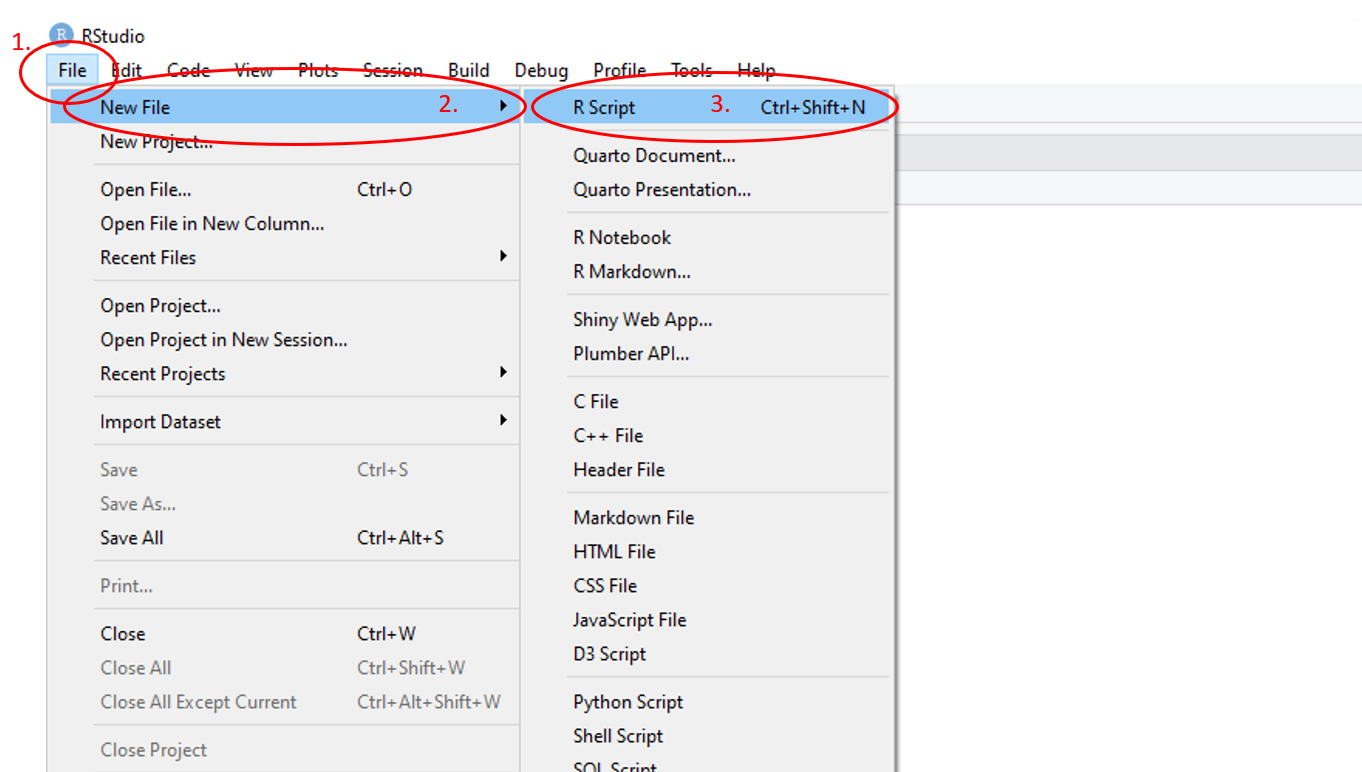Viewport: 1362px width, 772px height.
Task: Open the Edit menu
Action: pyautogui.click(x=126, y=70)
